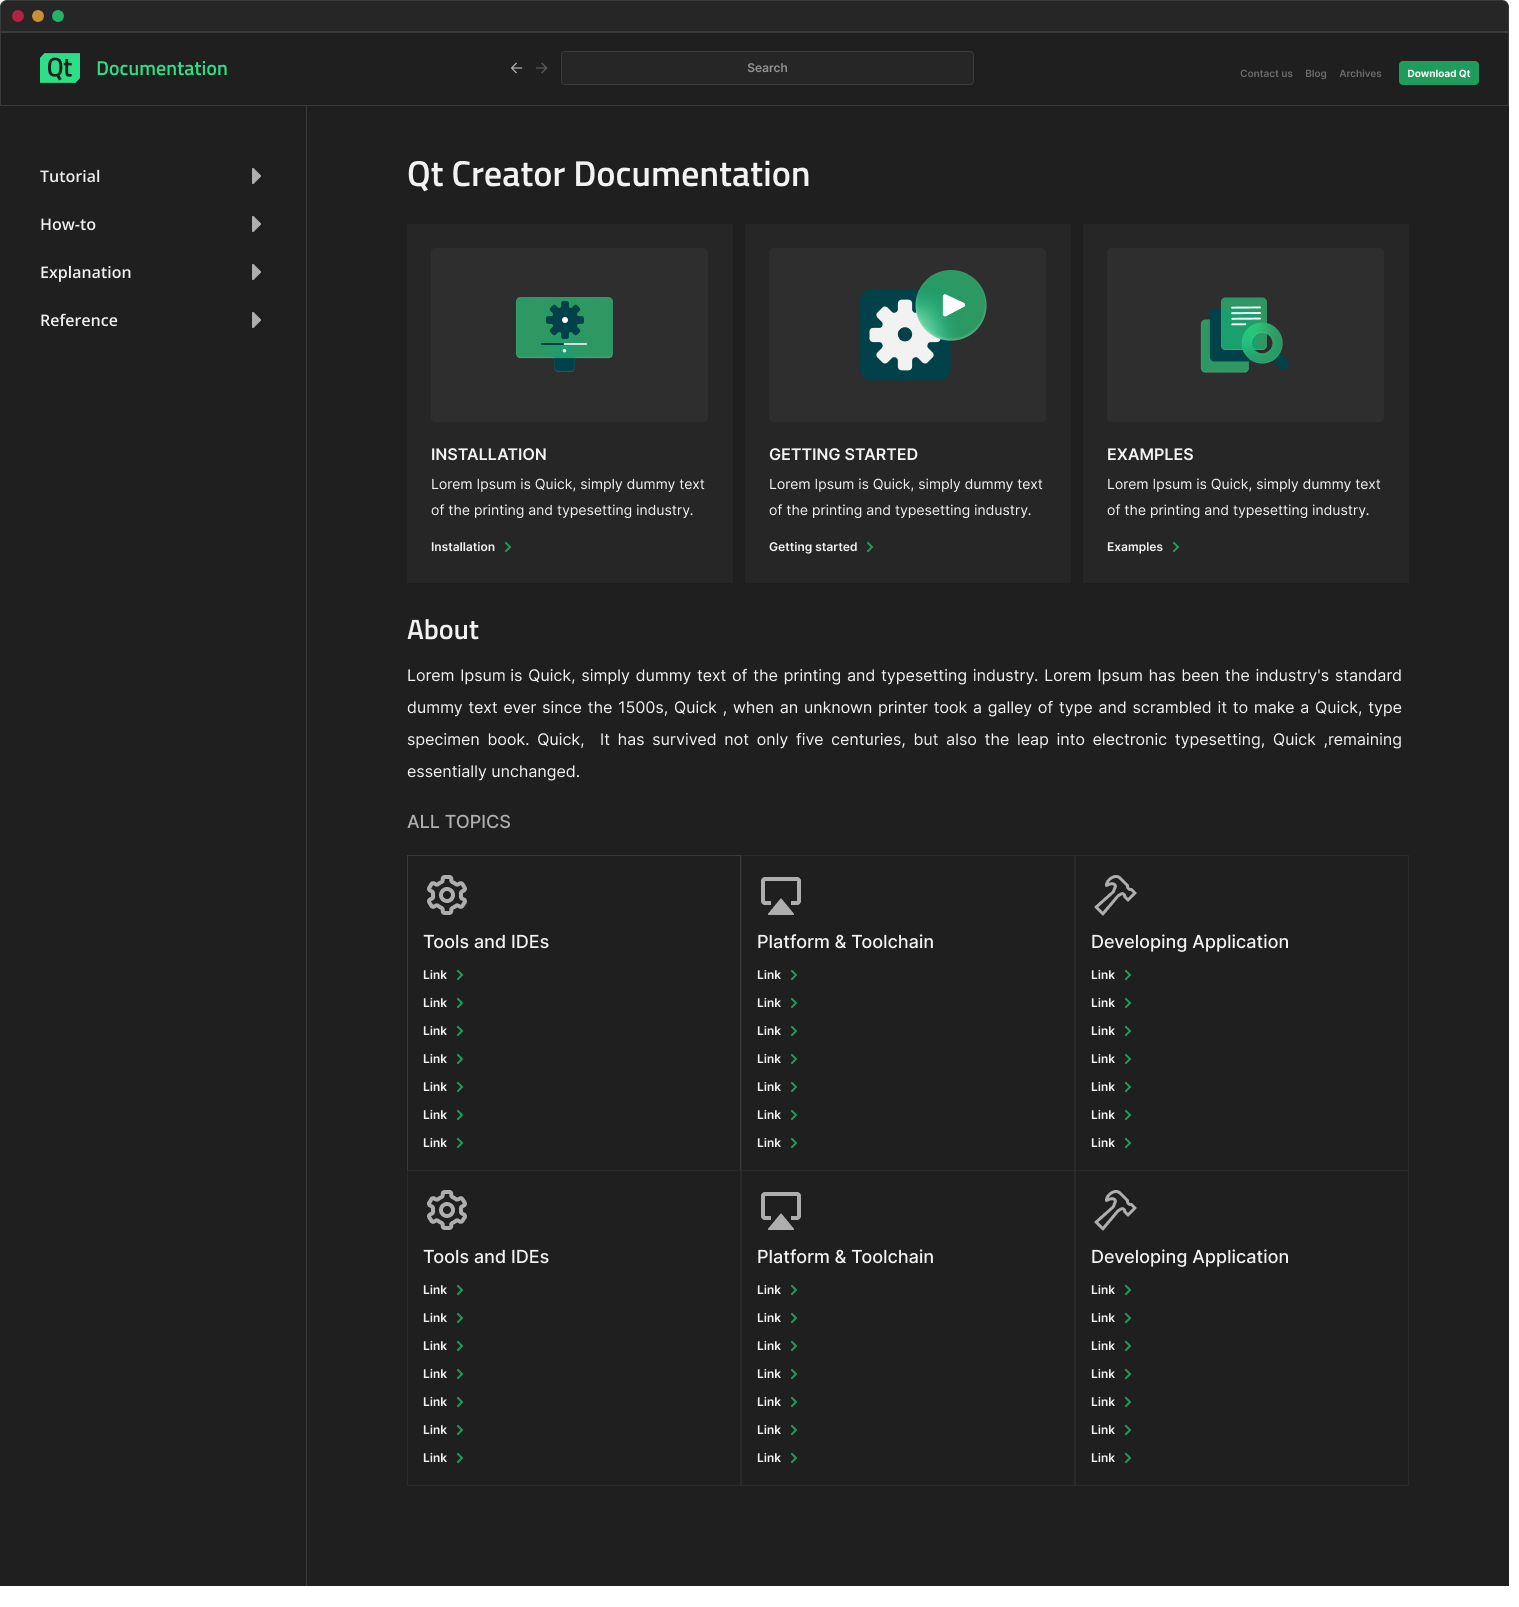Screen dimensions: 1519x1607
Task: Follow the Getting started link
Action: [813, 547]
